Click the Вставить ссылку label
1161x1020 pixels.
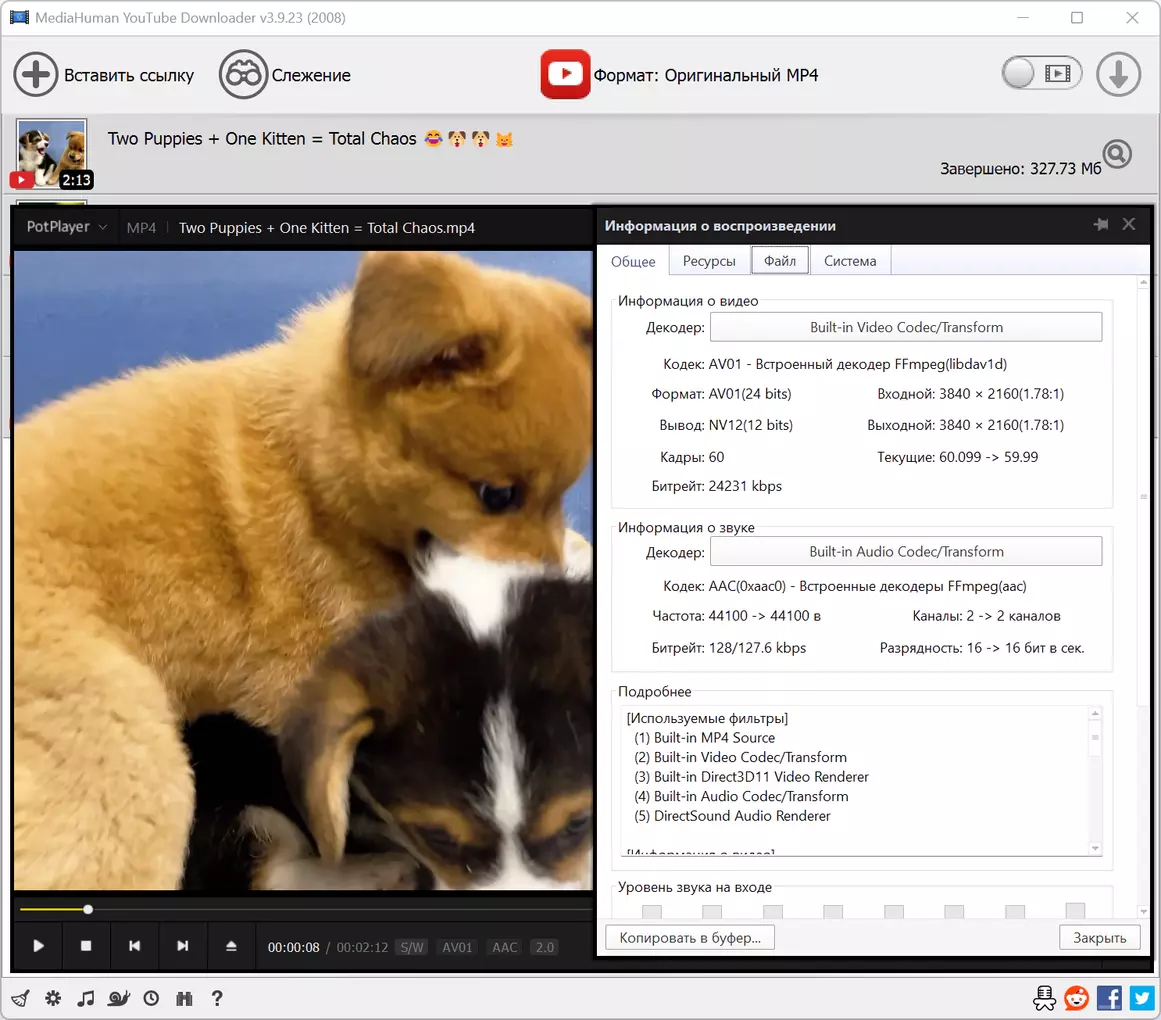click(129, 76)
